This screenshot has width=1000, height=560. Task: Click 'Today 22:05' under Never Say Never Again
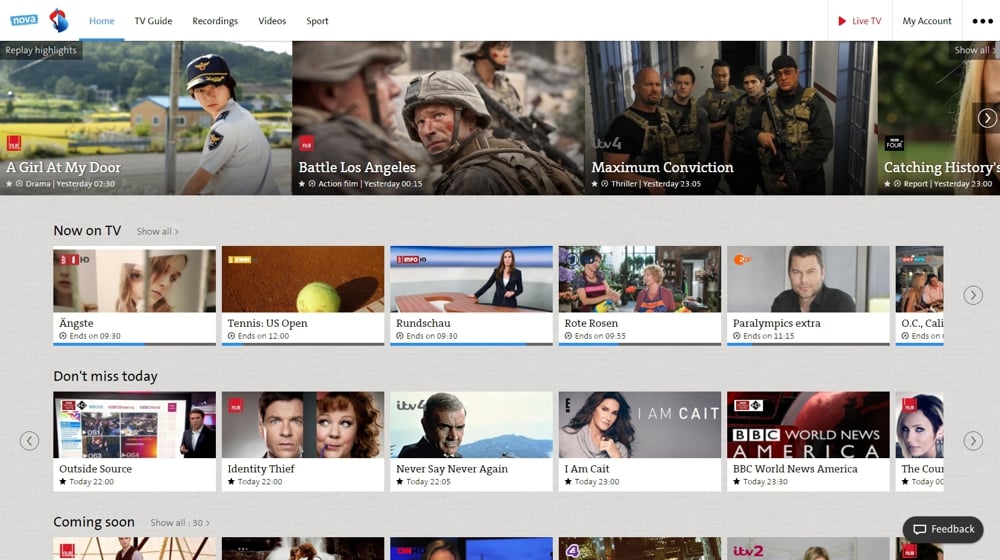[428, 482]
